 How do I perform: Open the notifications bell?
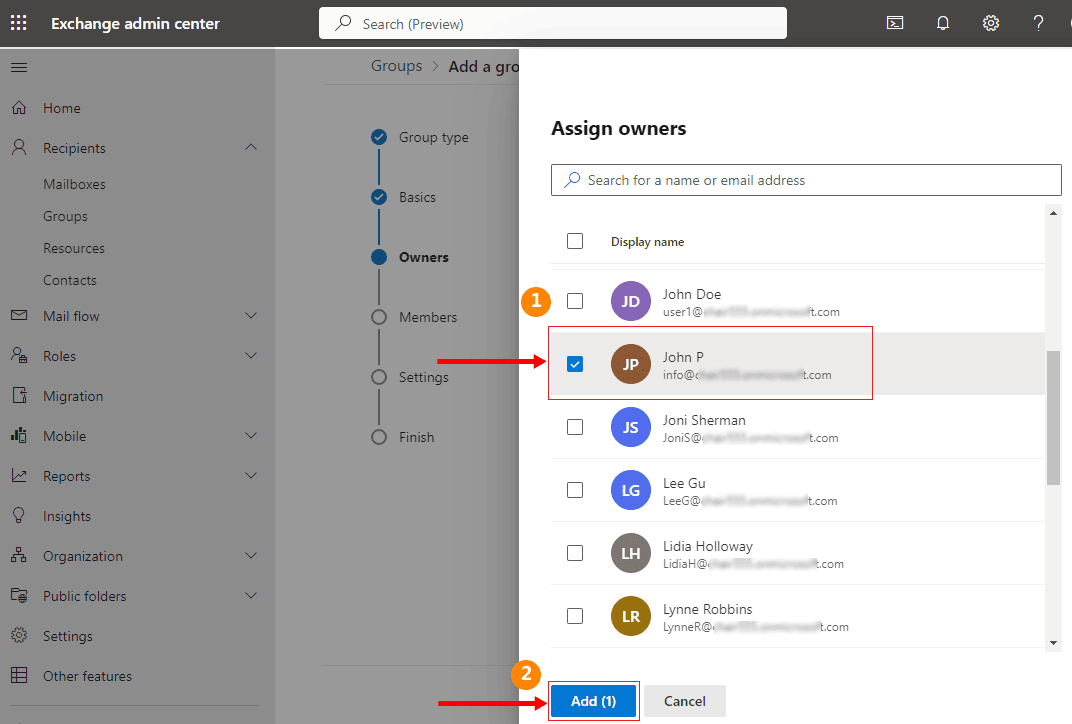pos(943,23)
